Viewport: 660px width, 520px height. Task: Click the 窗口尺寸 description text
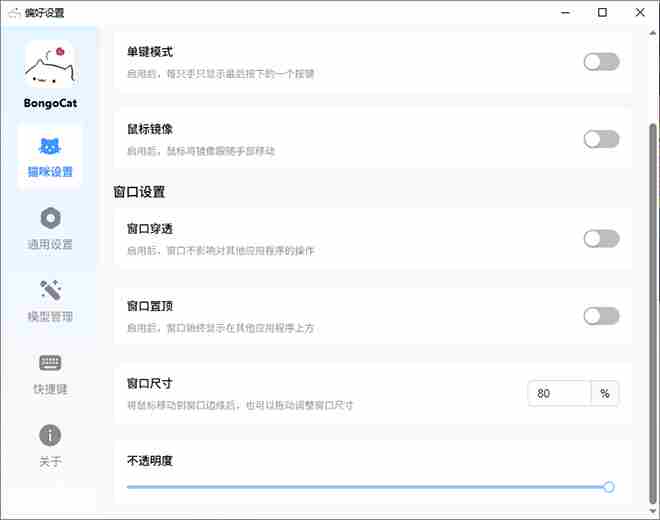(240, 405)
